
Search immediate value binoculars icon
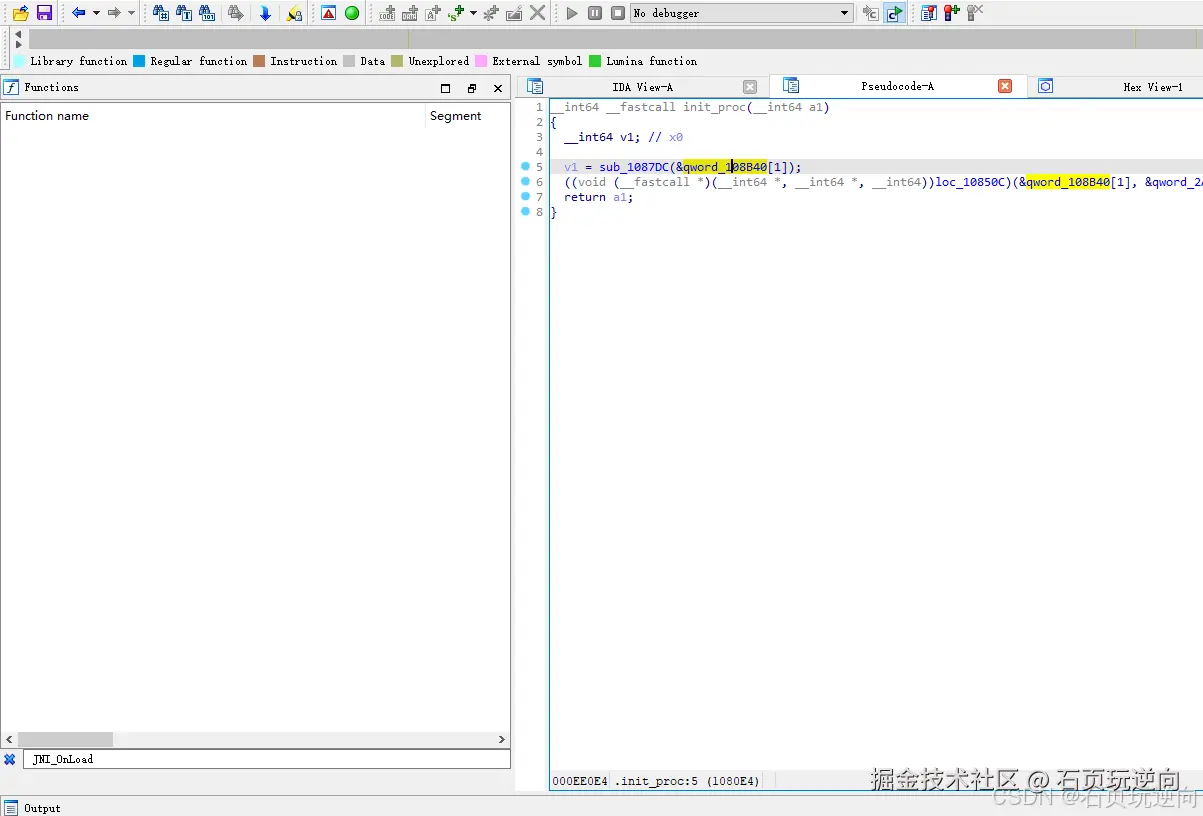[160, 13]
